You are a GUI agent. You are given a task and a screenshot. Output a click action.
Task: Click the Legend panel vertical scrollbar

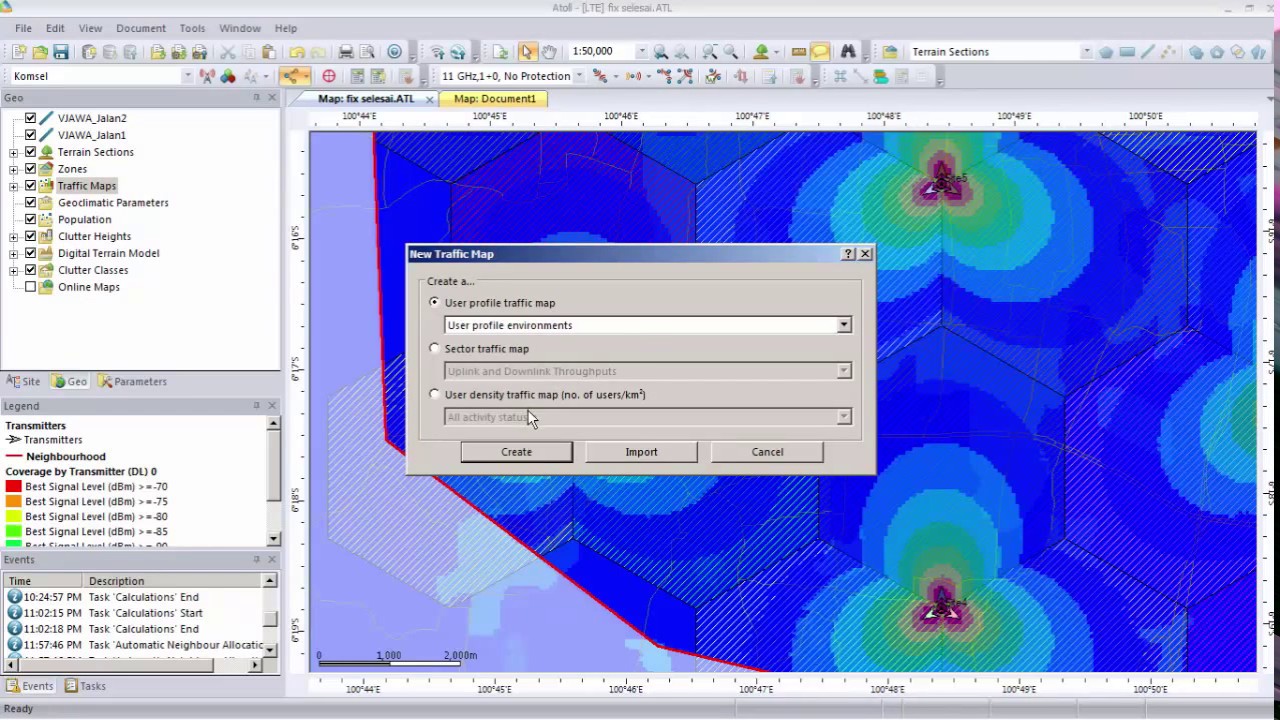273,481
